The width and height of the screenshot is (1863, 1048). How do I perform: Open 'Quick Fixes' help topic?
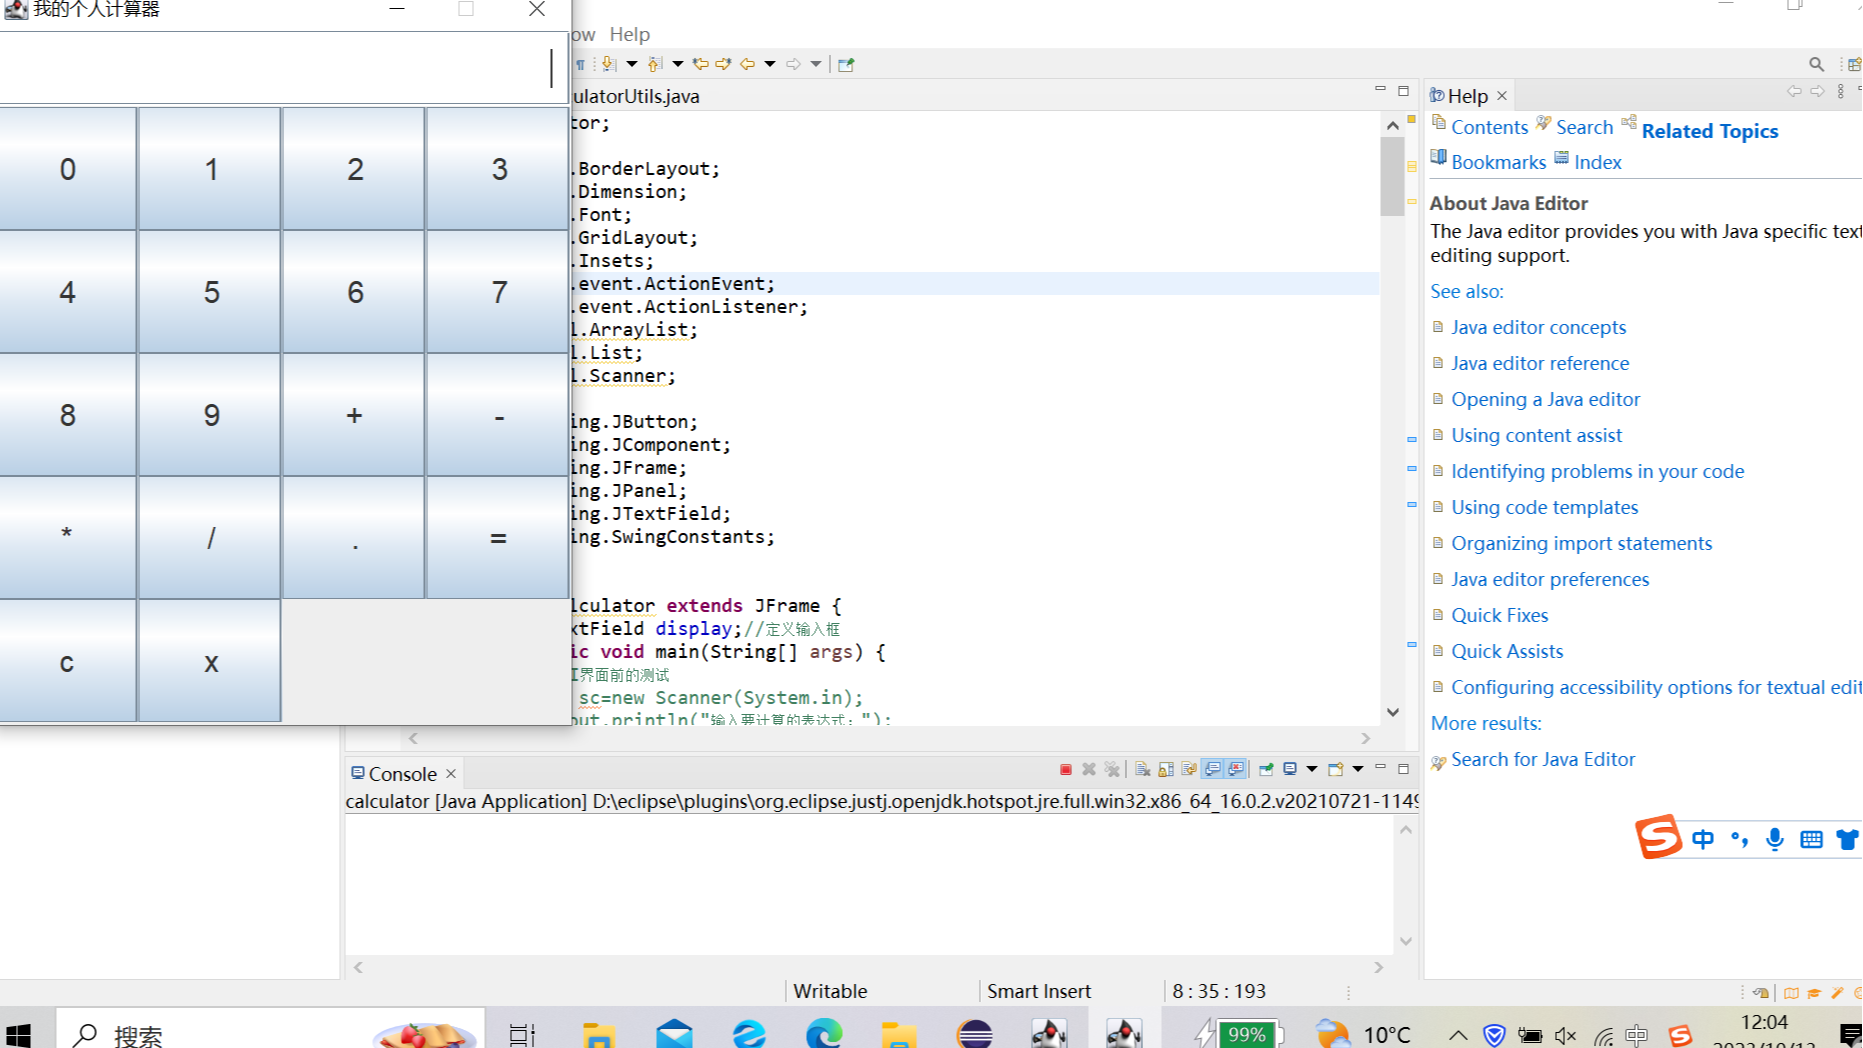click(x=1499, y=615)
